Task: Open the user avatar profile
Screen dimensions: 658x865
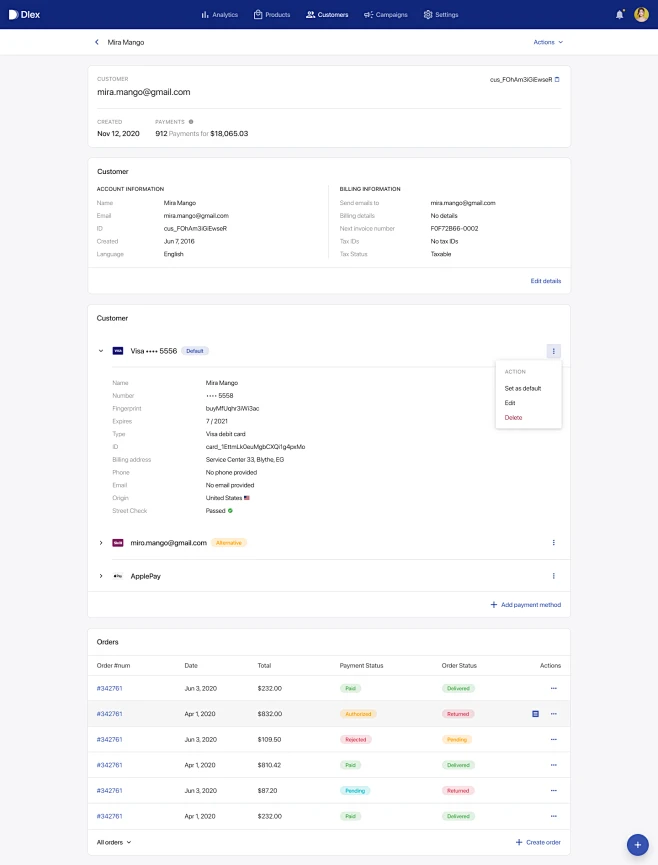Action: click(641, 14)
